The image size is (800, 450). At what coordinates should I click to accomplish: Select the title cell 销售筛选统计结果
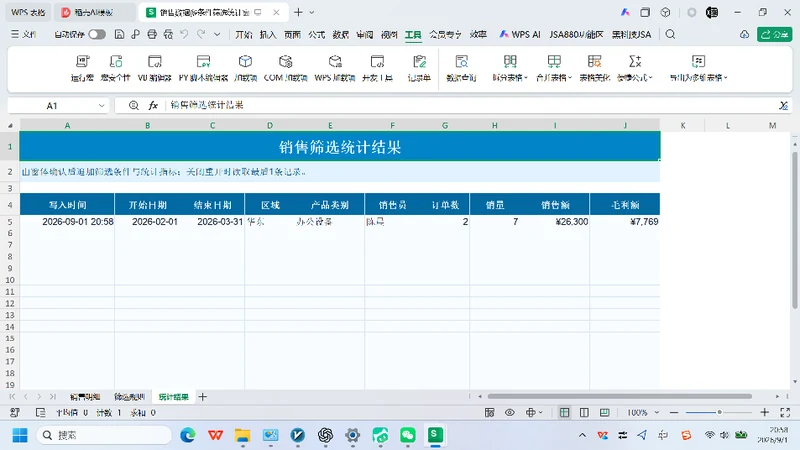(x=340, y=147)
